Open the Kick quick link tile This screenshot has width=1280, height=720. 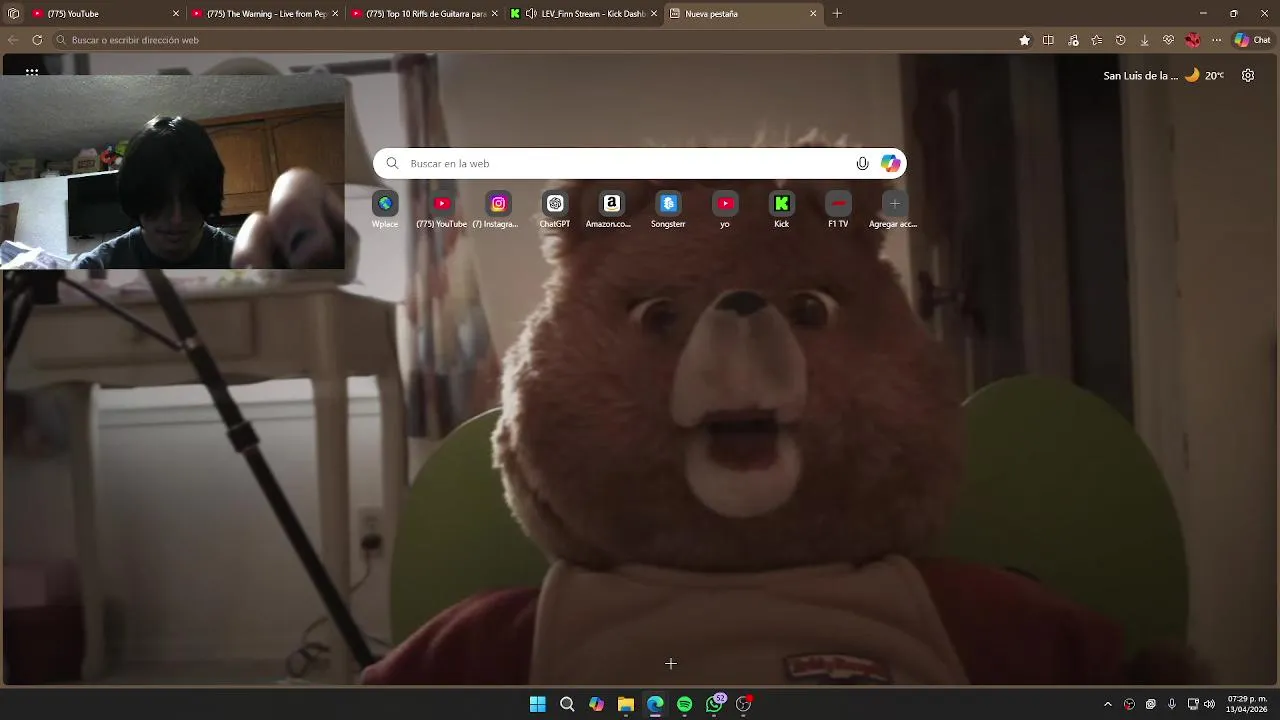point(782,209)
